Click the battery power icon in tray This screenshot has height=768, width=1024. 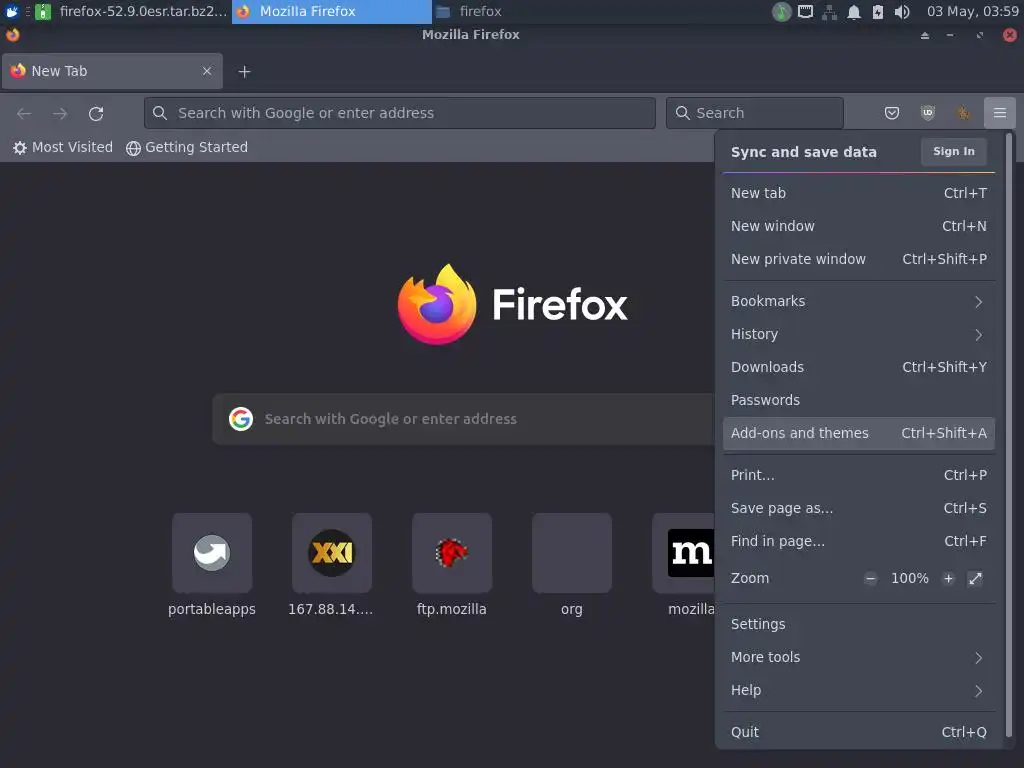(878, 12)
